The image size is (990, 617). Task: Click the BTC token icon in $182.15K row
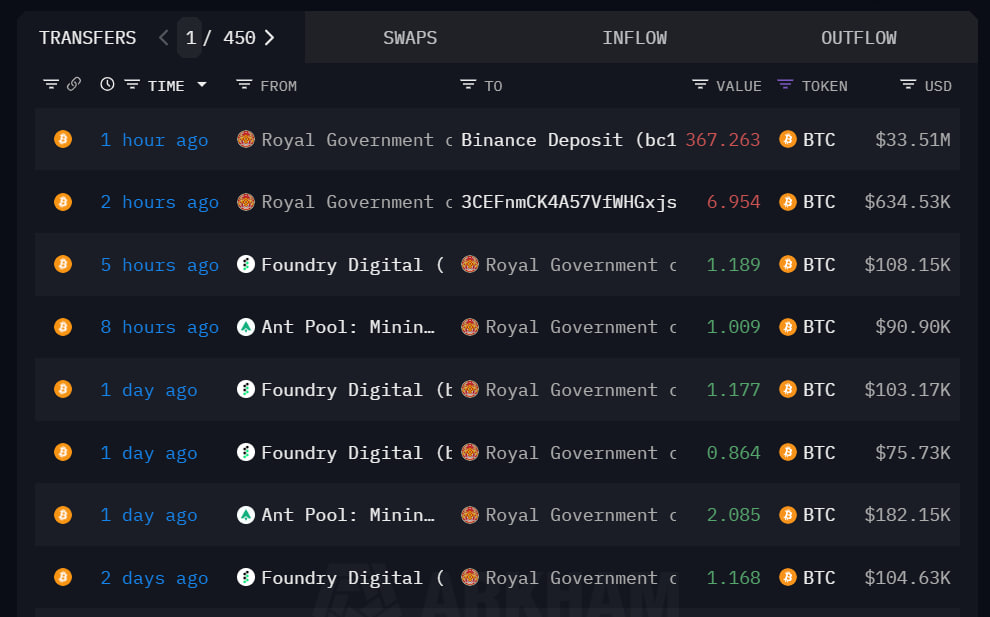tap(787, 515)
